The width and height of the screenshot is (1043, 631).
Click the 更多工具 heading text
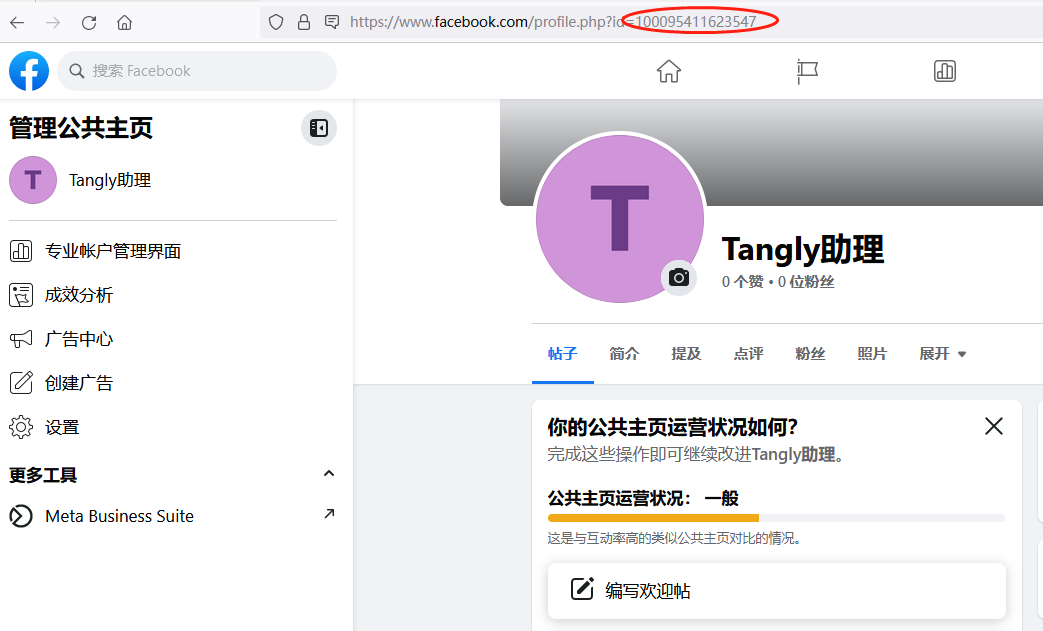43,475
